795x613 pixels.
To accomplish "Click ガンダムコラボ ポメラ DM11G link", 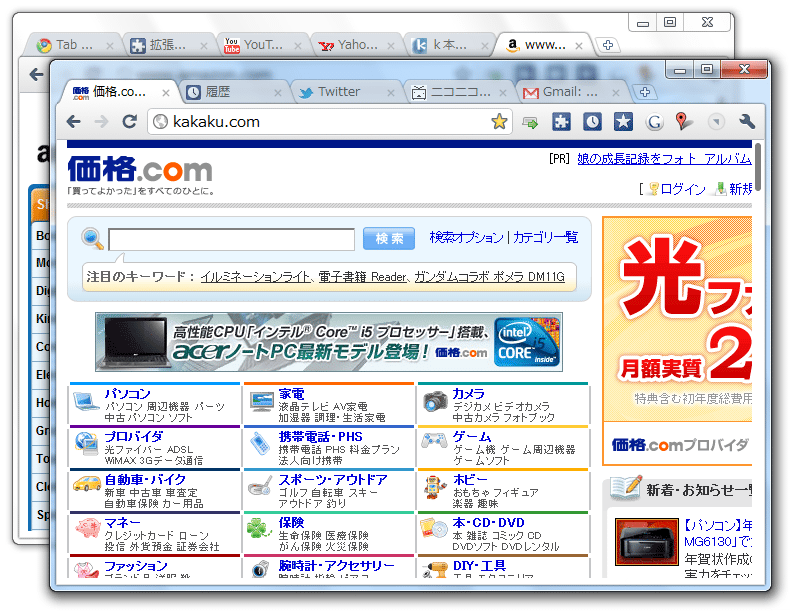I will click(490, 277).
